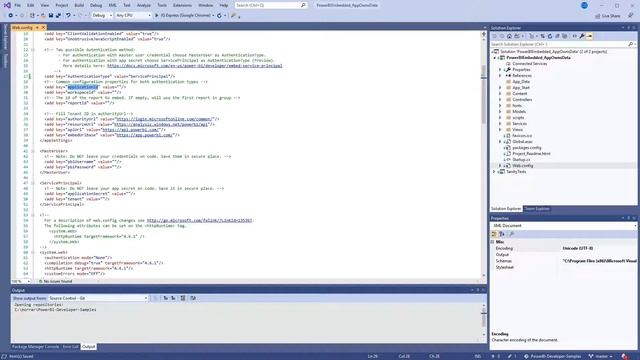Expand the Properties node in Solution Explorer
The image size is (640, 360).
pyautogui.click(x=500, y=70)
